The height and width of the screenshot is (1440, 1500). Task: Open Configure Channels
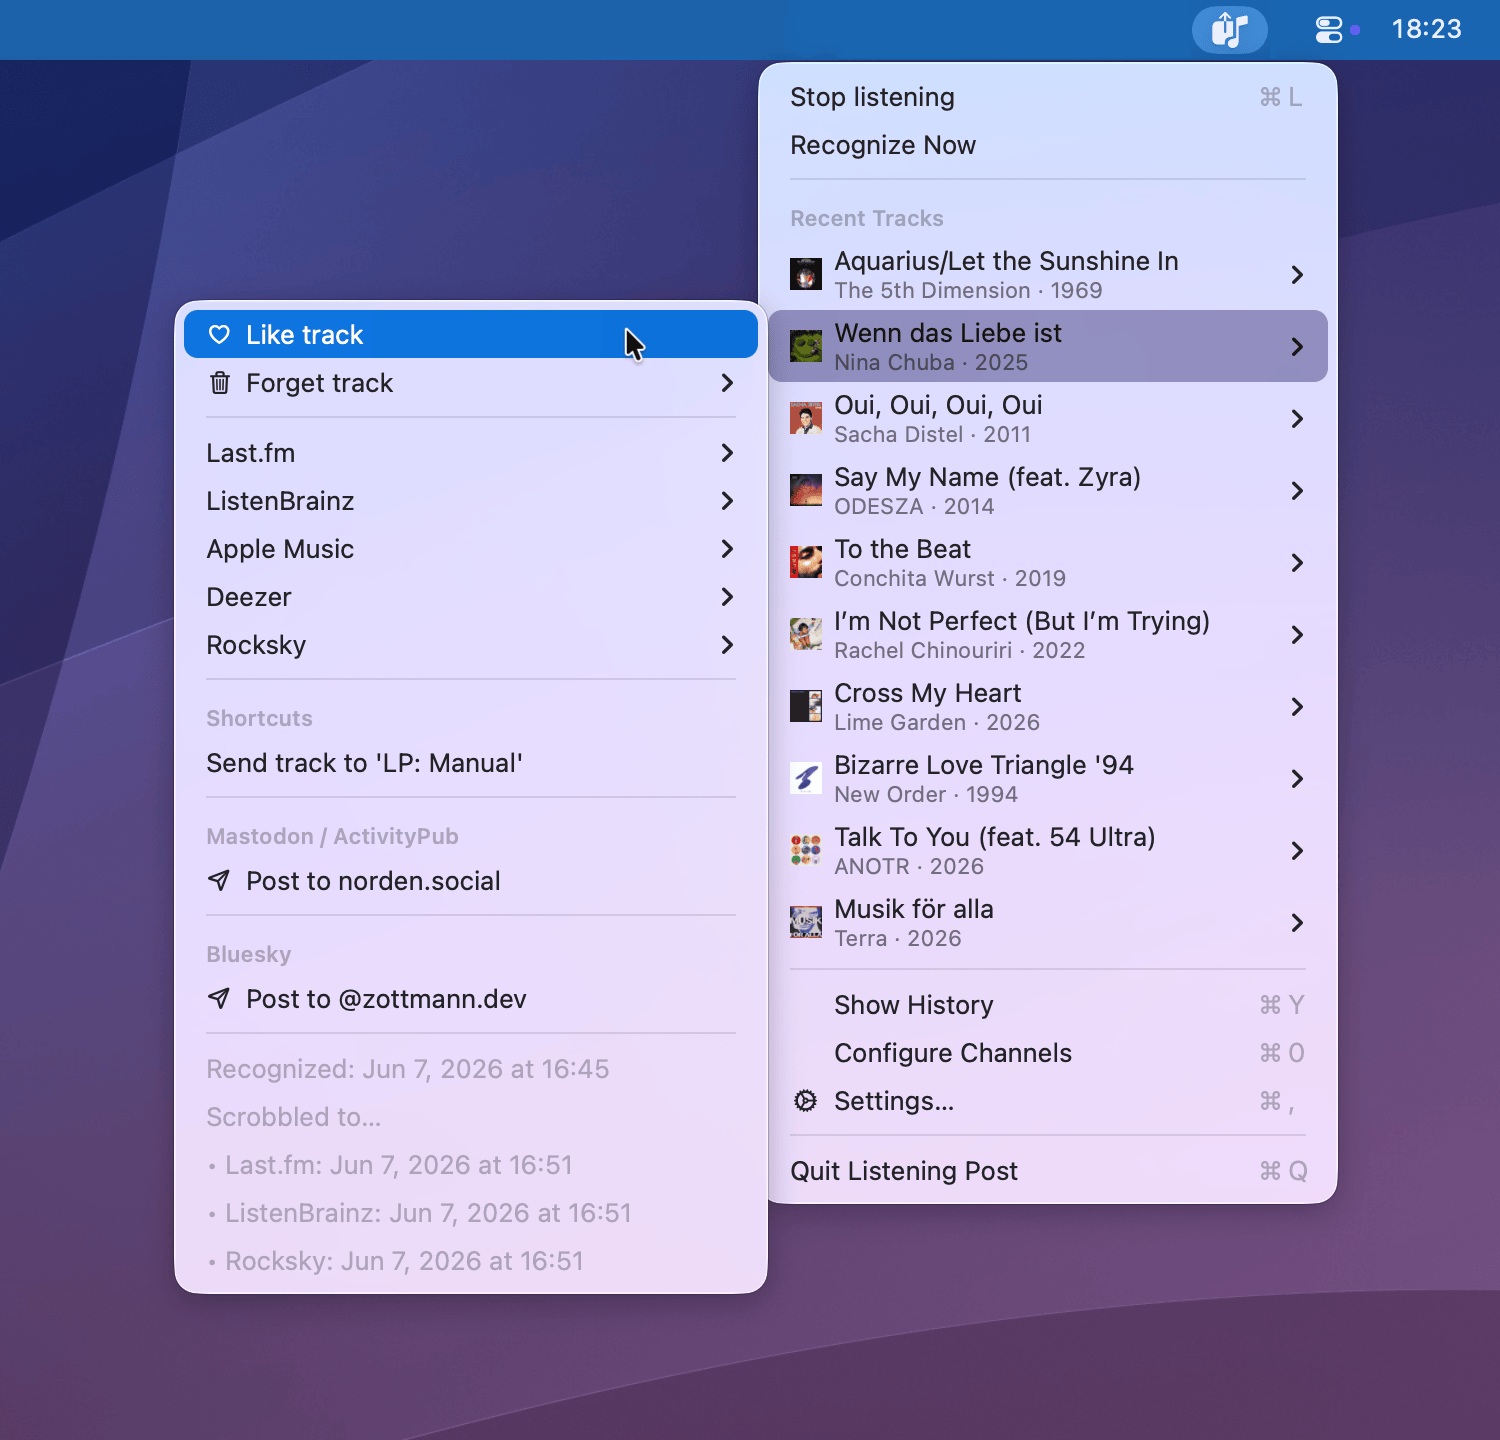pos(1048,1053)
